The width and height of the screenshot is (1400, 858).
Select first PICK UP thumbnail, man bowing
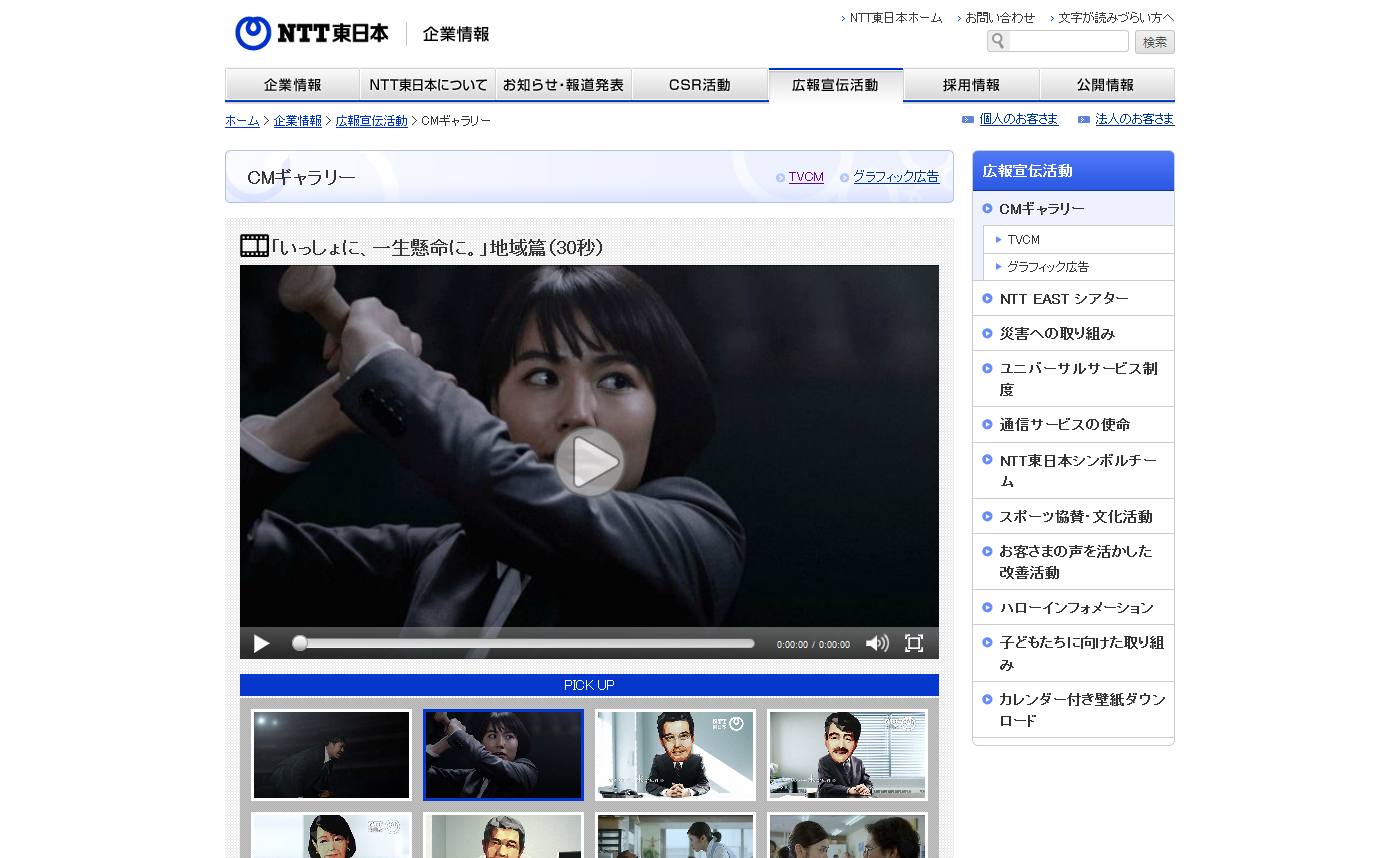pyautogui.click(x=332, y=755)
